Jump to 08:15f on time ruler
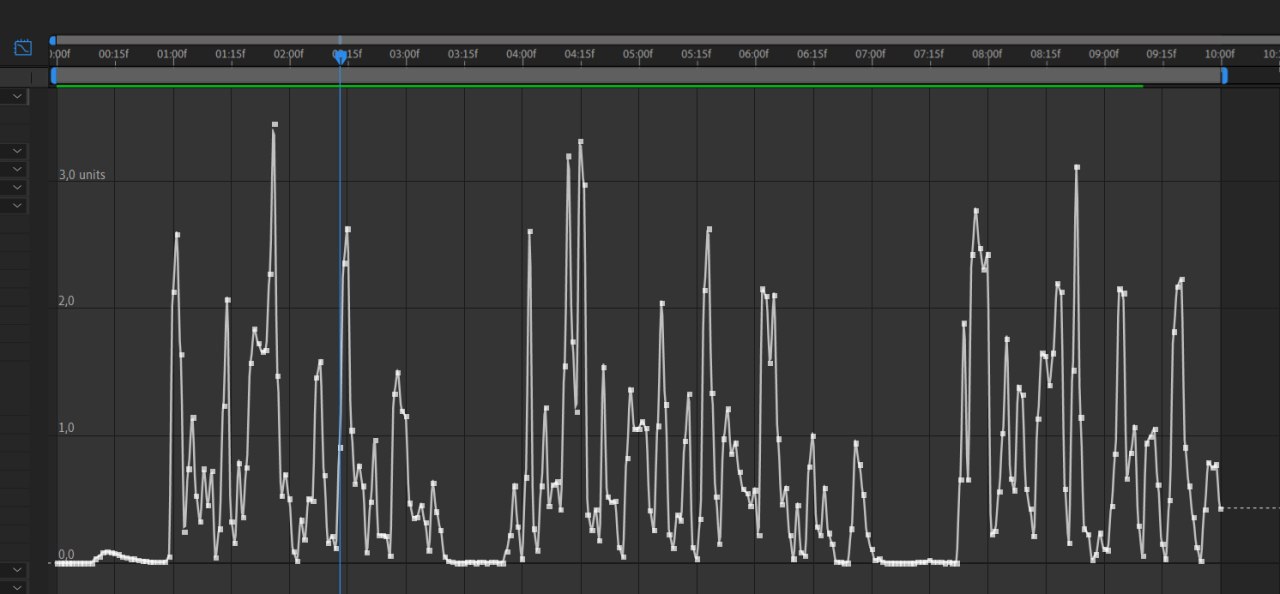Screen dimensions: 1280x594 [1045, 54]
